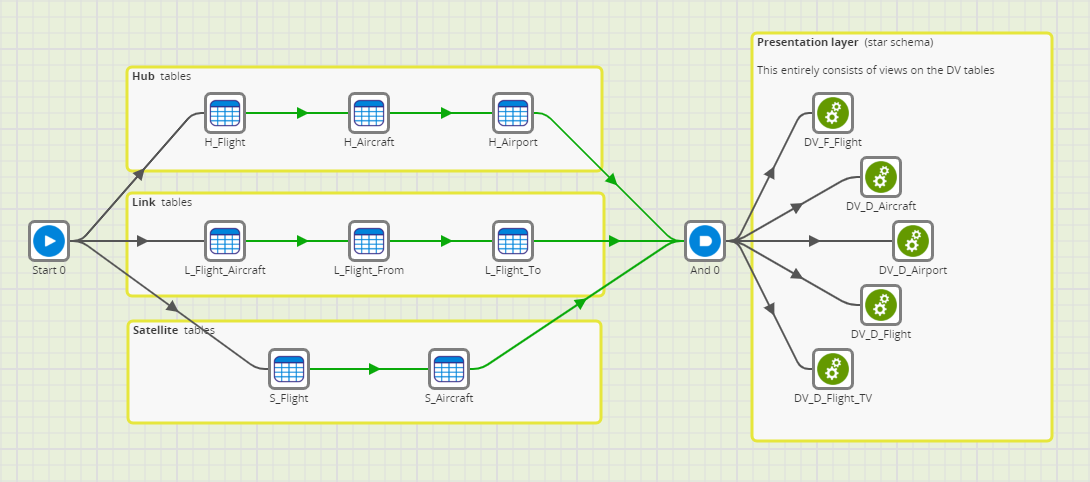Click the S_Aircraft satellite table icon
The image size is (1090, 482).
point(449,369)
